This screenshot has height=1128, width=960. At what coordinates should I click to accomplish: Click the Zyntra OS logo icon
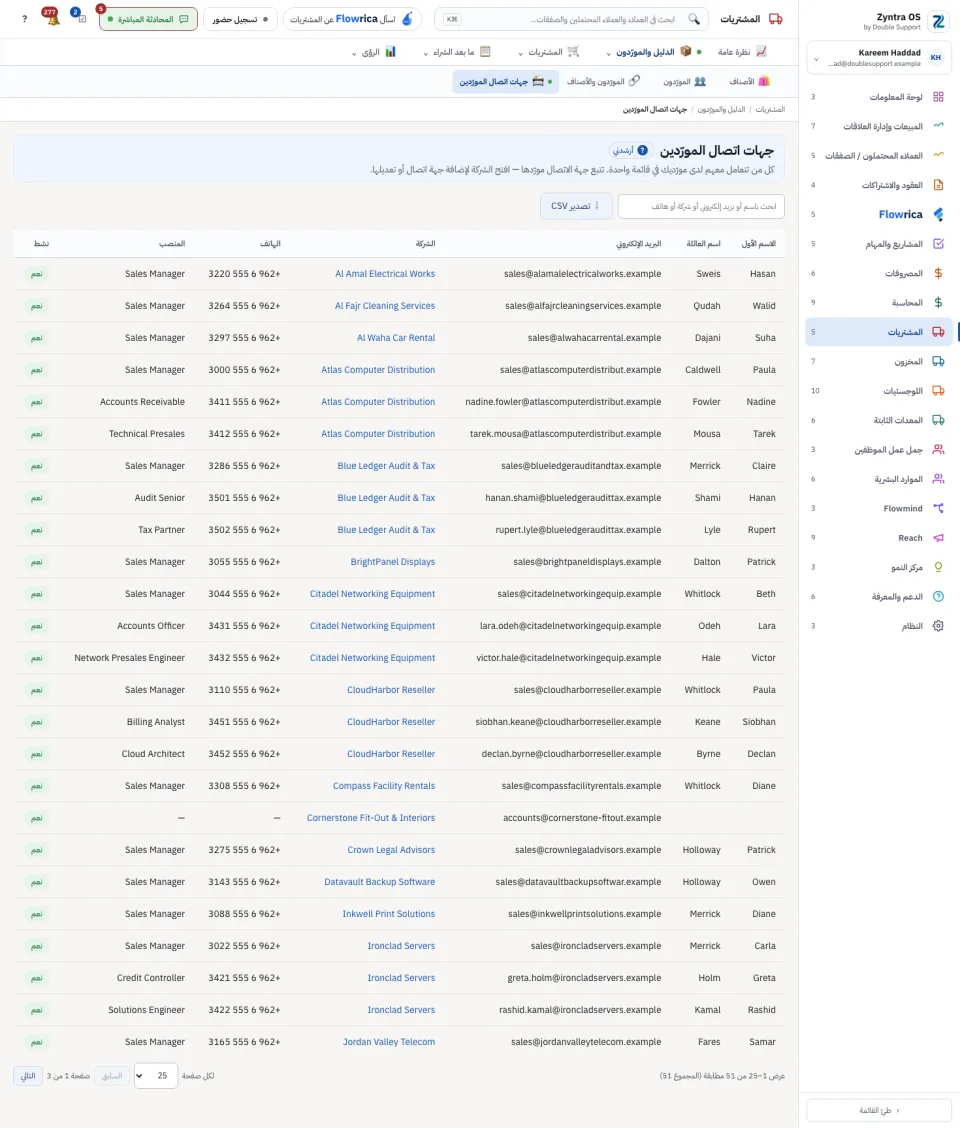coord(938,21)
